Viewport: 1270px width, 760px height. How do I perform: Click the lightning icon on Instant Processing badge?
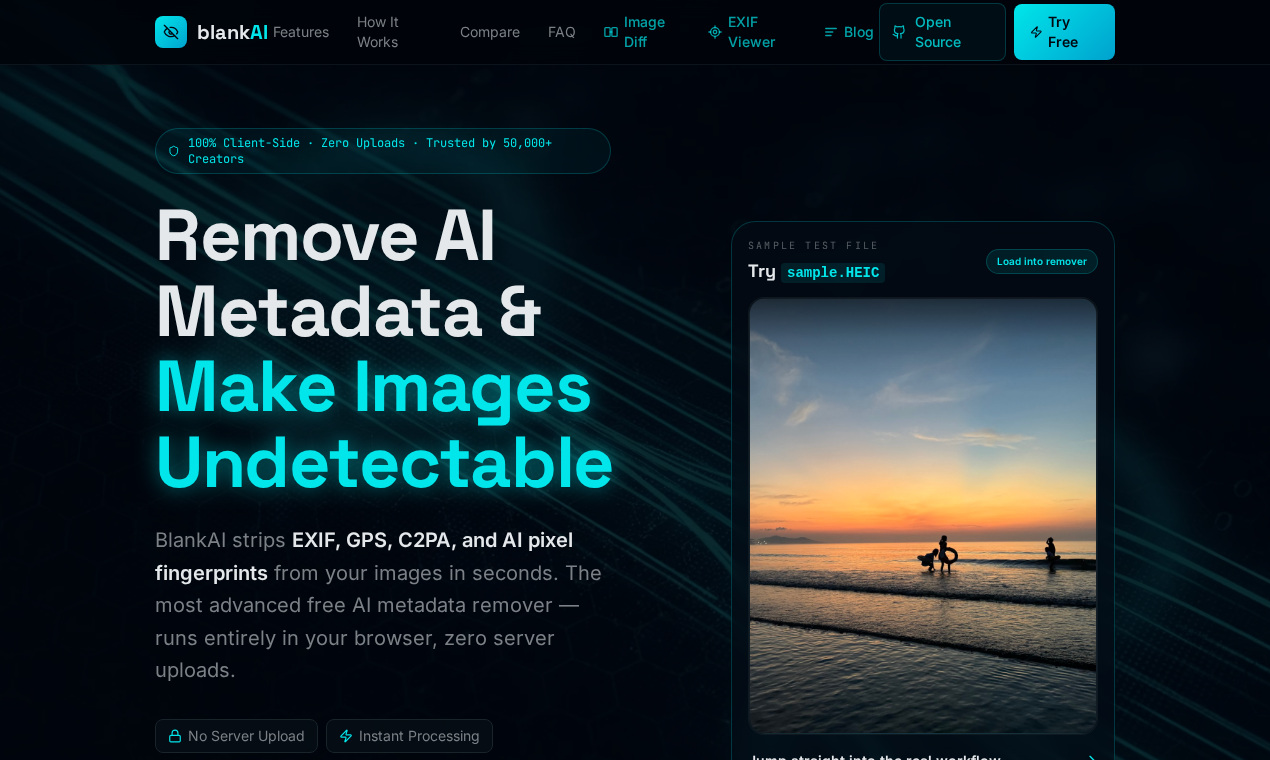pyautogui.click(x=344, y=735)
